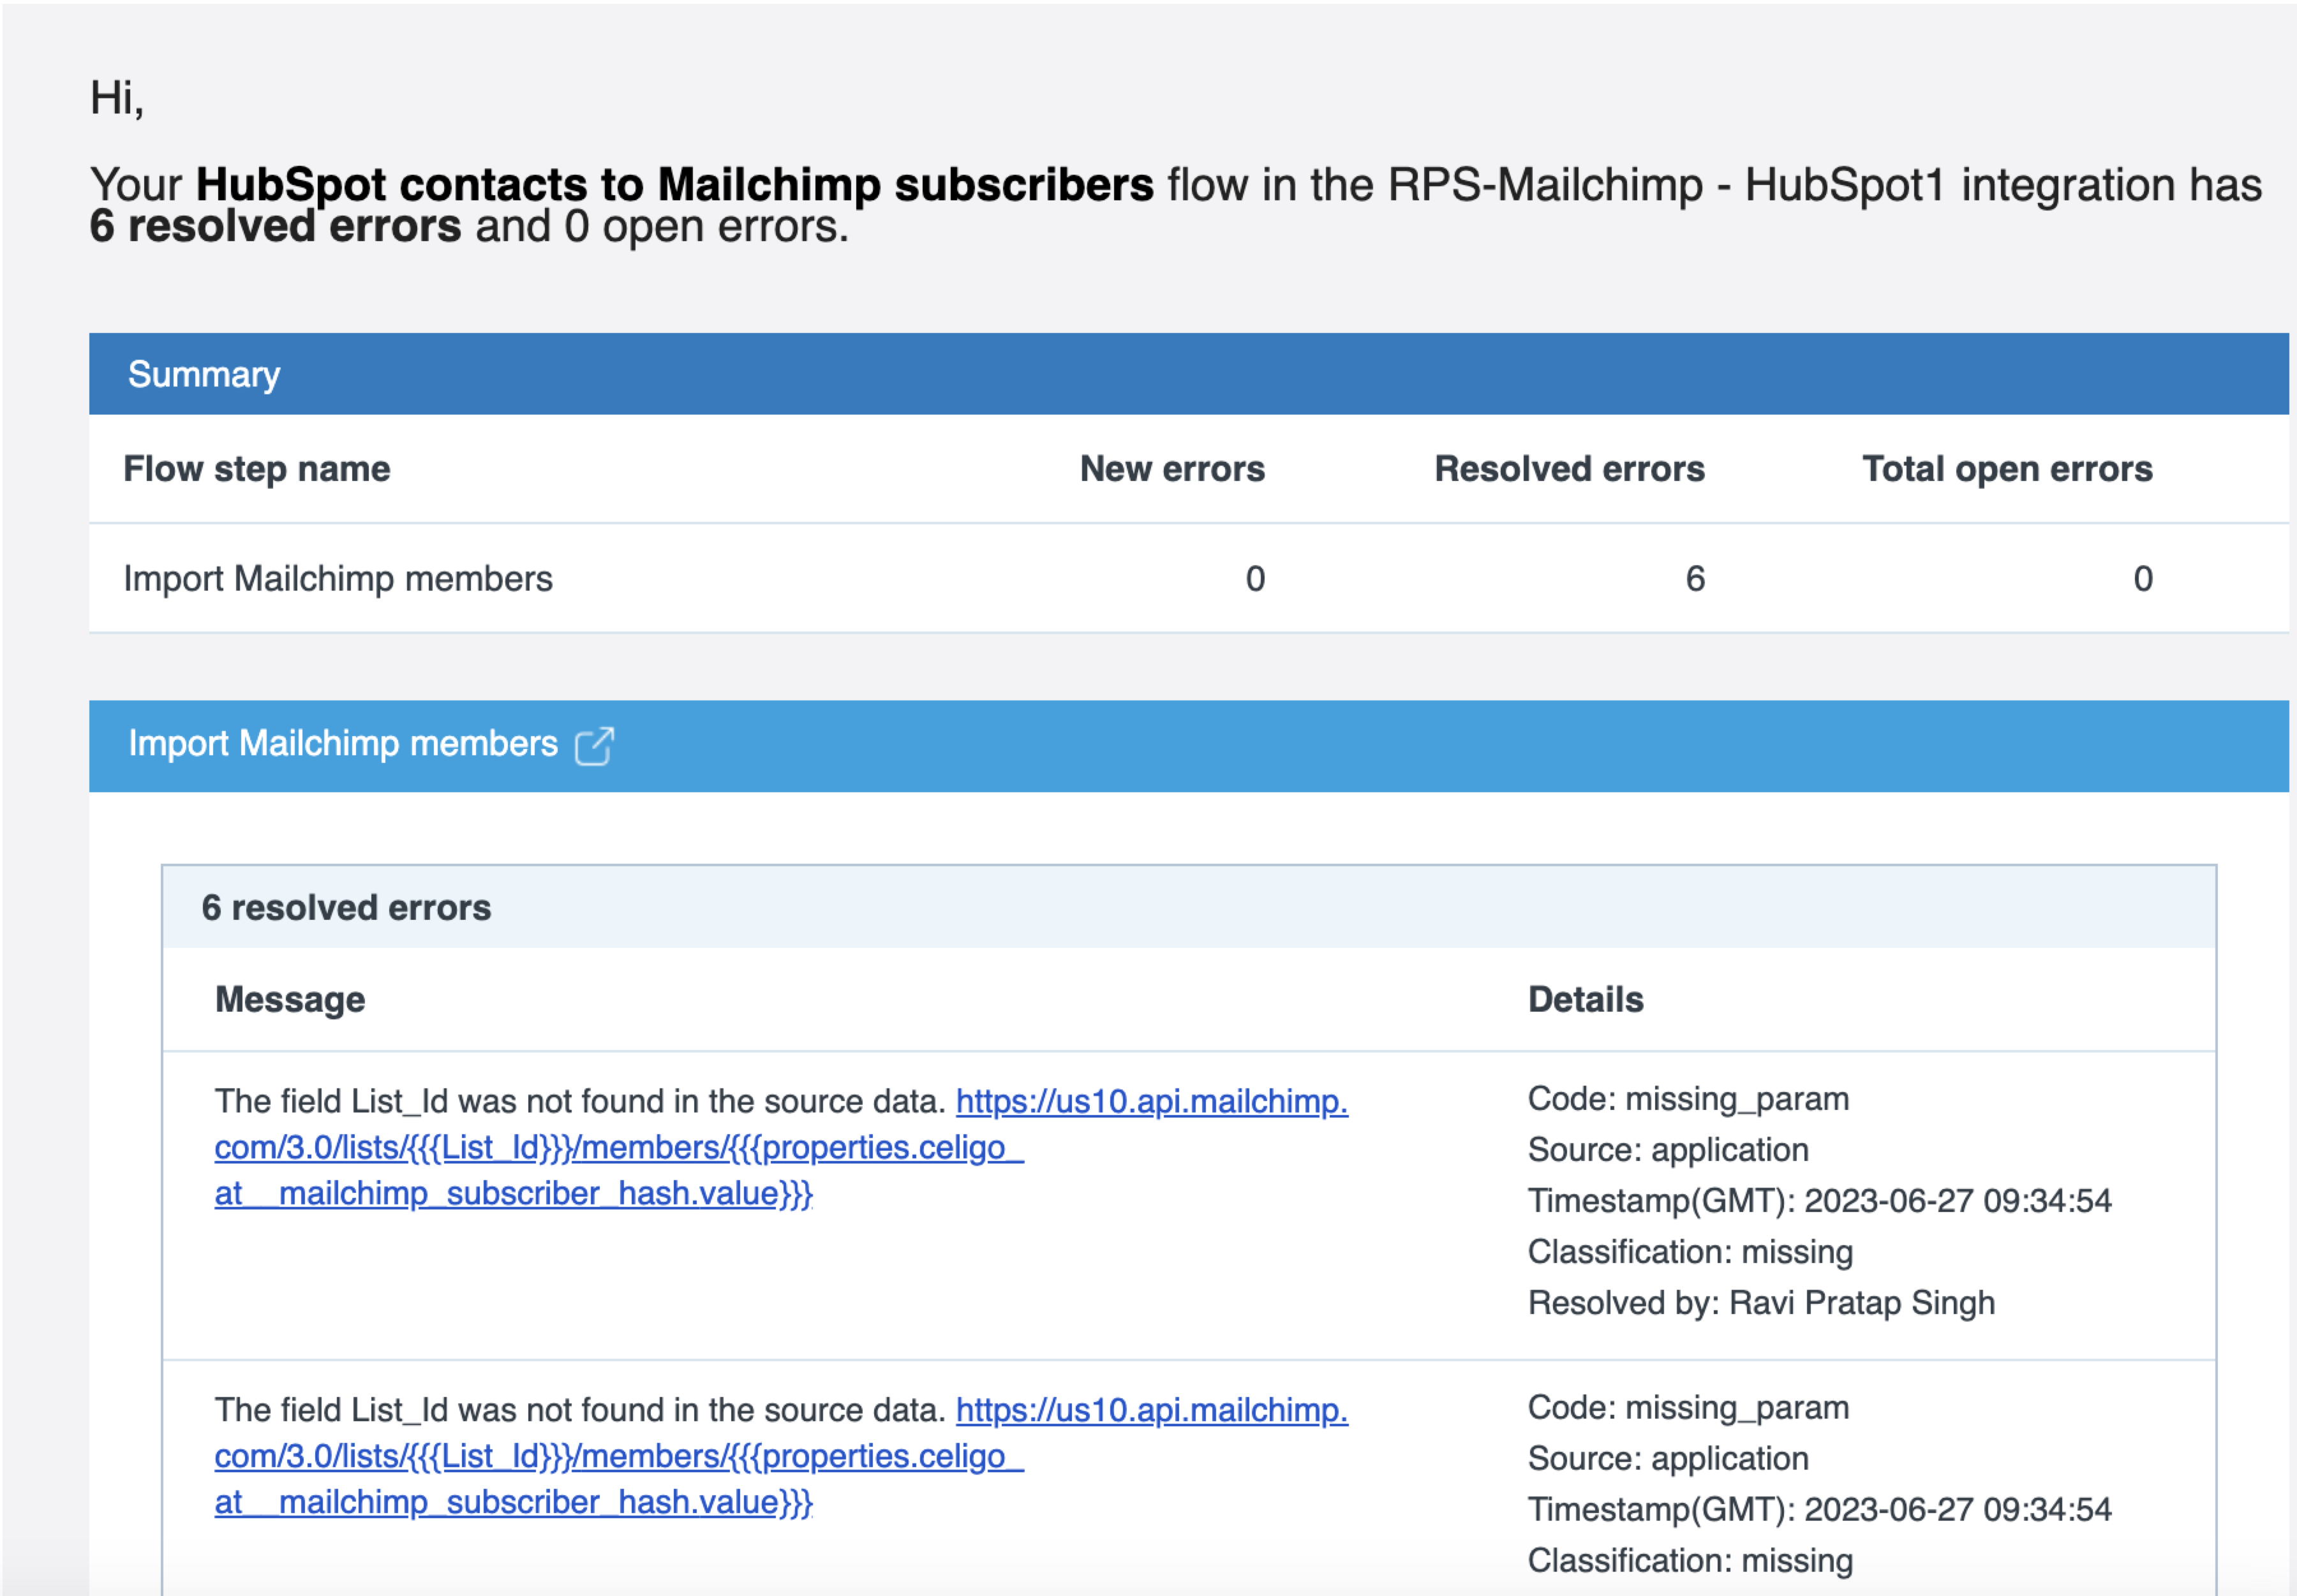This screenshot has width=2297, height=1596.
Task: Click the Message column header
Action: tap(290, 999)
